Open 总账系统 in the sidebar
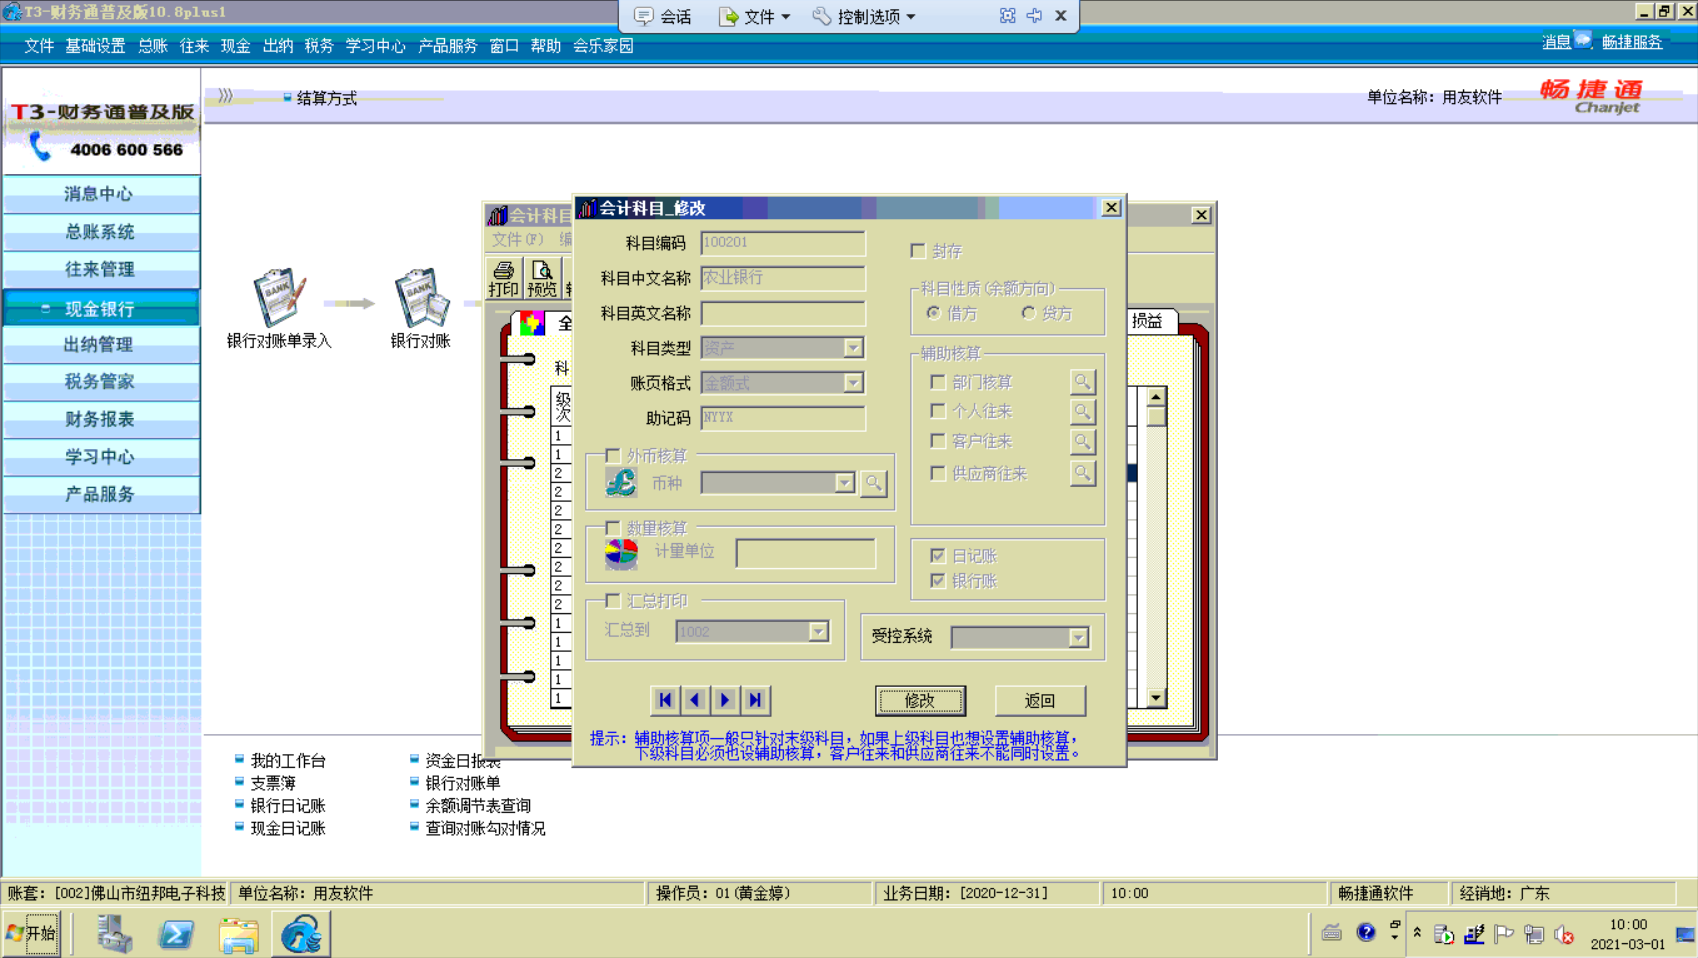The image size is (1698, 958). pyautogui.click(x=101, y=231)
